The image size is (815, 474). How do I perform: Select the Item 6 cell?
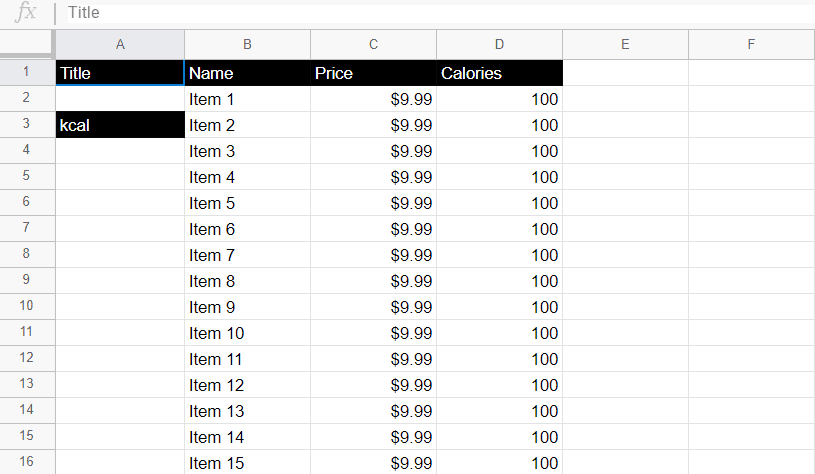[247, 229]
